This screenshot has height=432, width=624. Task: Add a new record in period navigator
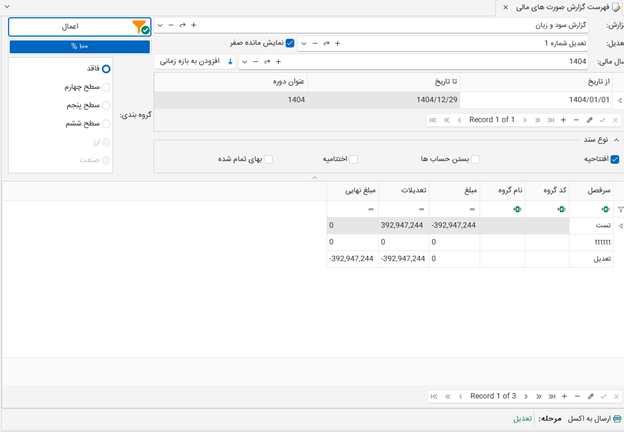pyautogui.click(x=564, y=120)
